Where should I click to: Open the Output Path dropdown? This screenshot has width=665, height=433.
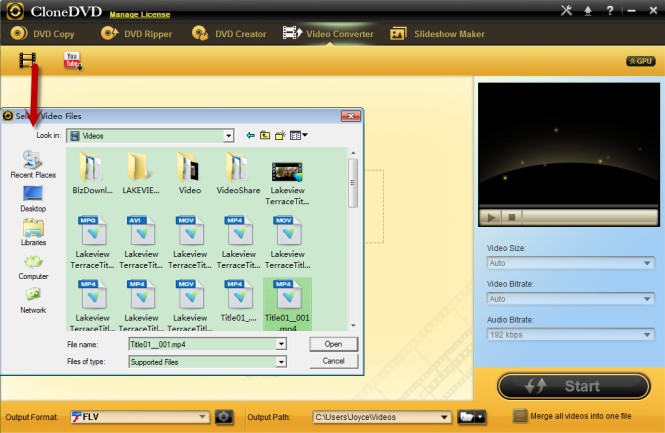381,417
